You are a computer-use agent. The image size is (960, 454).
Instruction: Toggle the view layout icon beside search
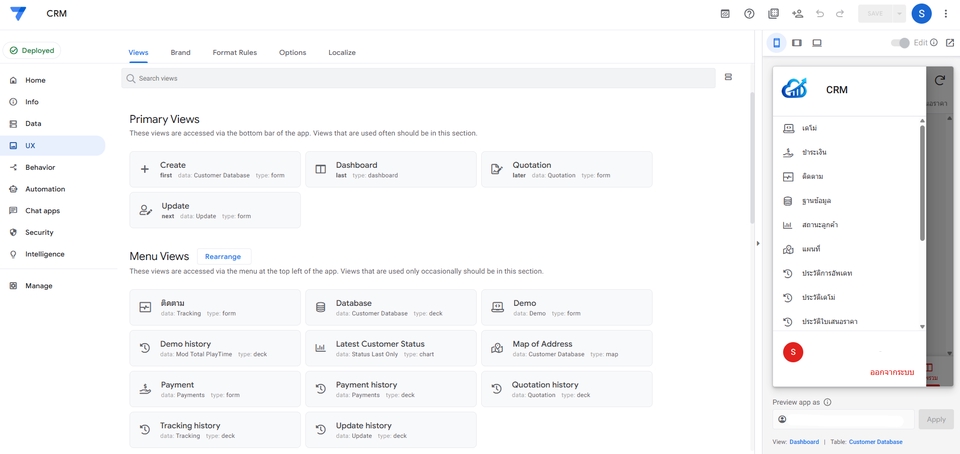(728, 77)
